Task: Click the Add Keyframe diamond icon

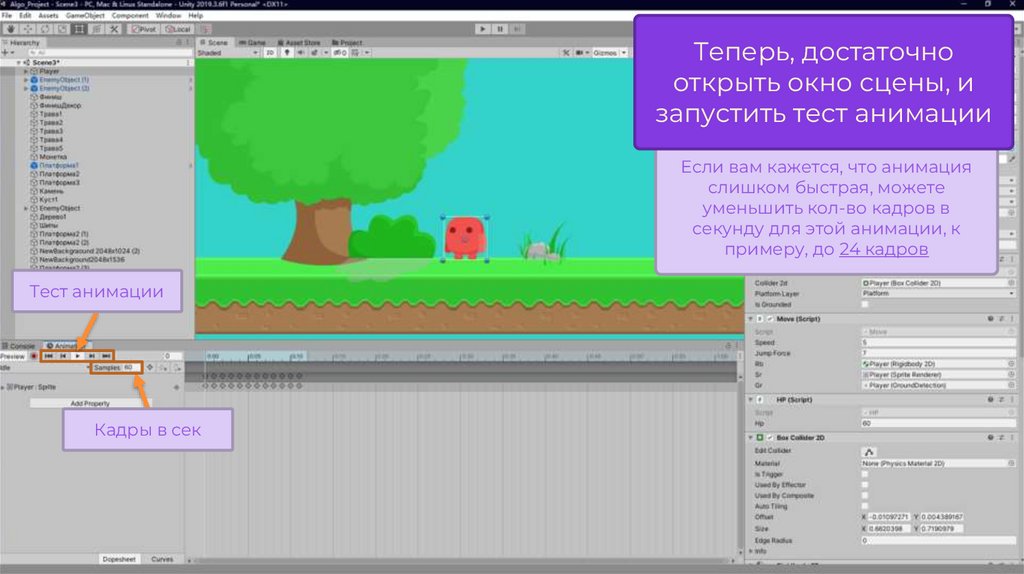Action: (x=149, y=368)
